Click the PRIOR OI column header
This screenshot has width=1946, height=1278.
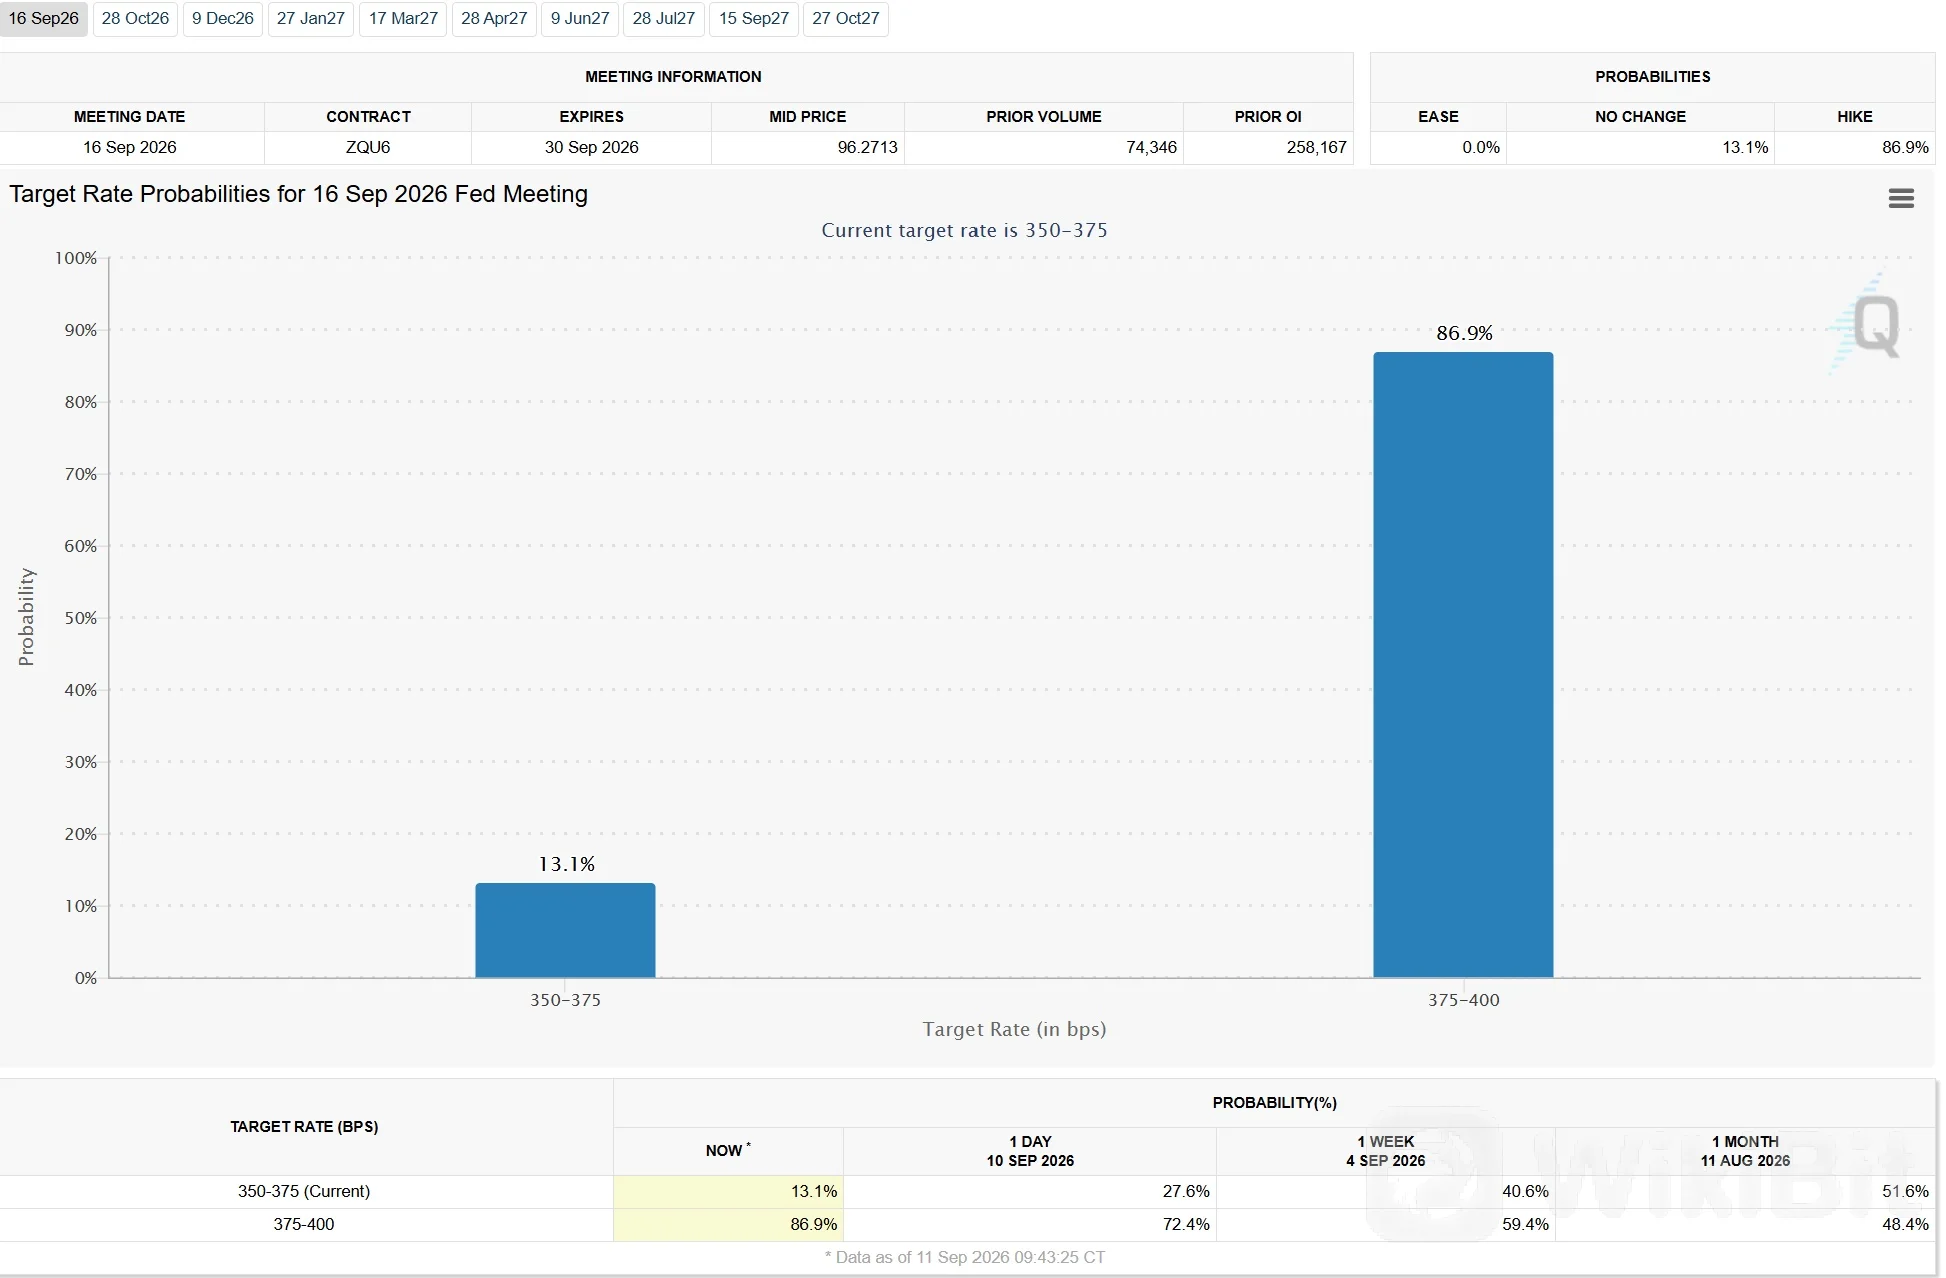(x=1268, y=117)
